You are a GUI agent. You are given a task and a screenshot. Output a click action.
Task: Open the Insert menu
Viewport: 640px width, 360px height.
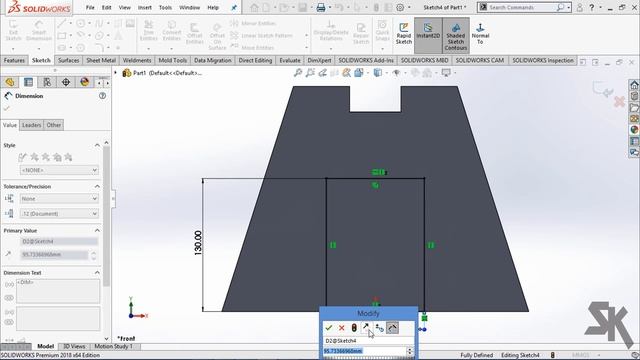(x=145, y=7)
